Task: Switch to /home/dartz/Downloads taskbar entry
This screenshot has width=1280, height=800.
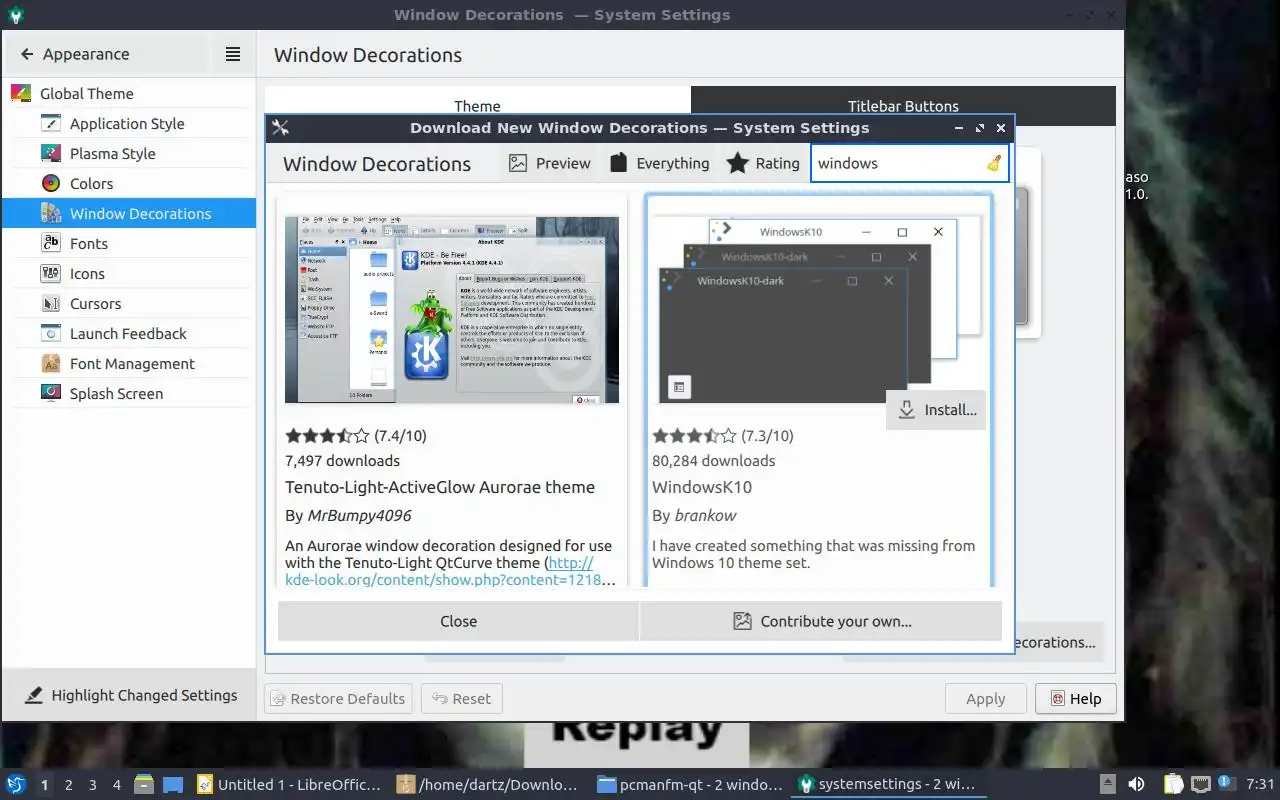Action: (490, 785)
